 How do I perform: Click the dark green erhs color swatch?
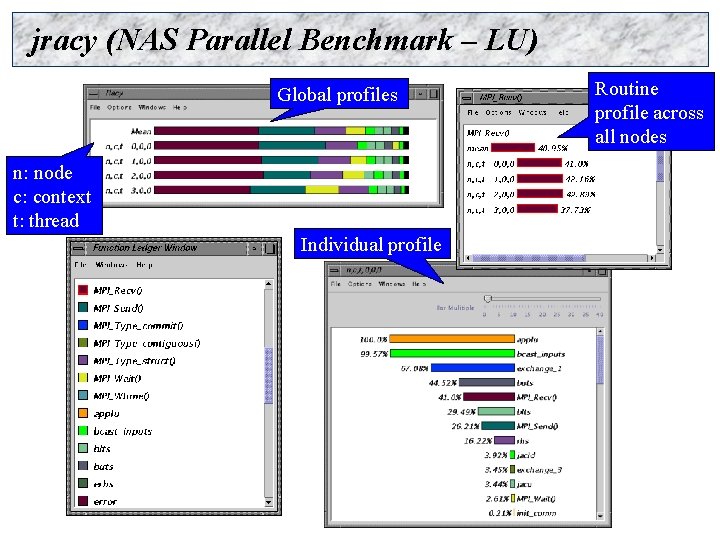[83, 483]
